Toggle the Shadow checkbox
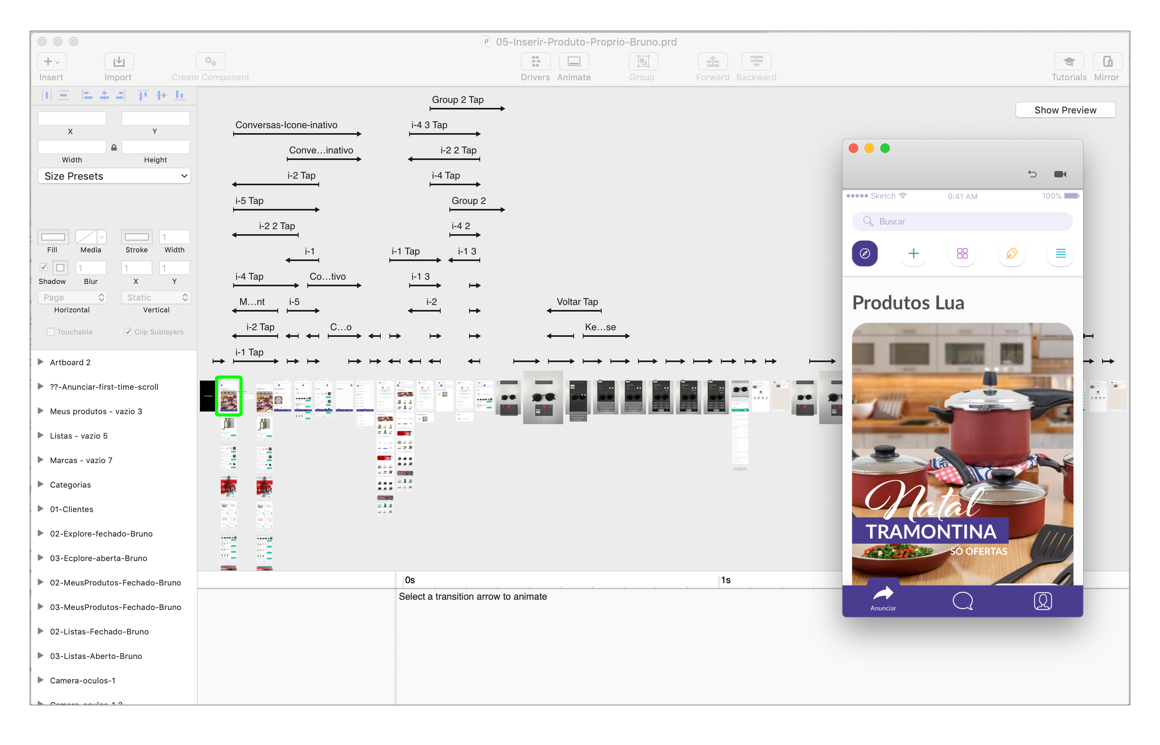The height and width of the screenshot is (745, 1160). point(44,267)
